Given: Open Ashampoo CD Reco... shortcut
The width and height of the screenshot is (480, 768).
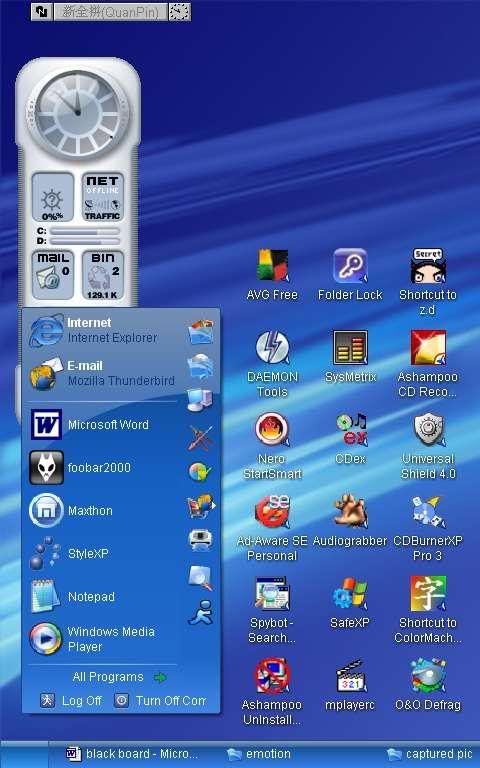Looking at the screenshot, I should pos(428,363).
